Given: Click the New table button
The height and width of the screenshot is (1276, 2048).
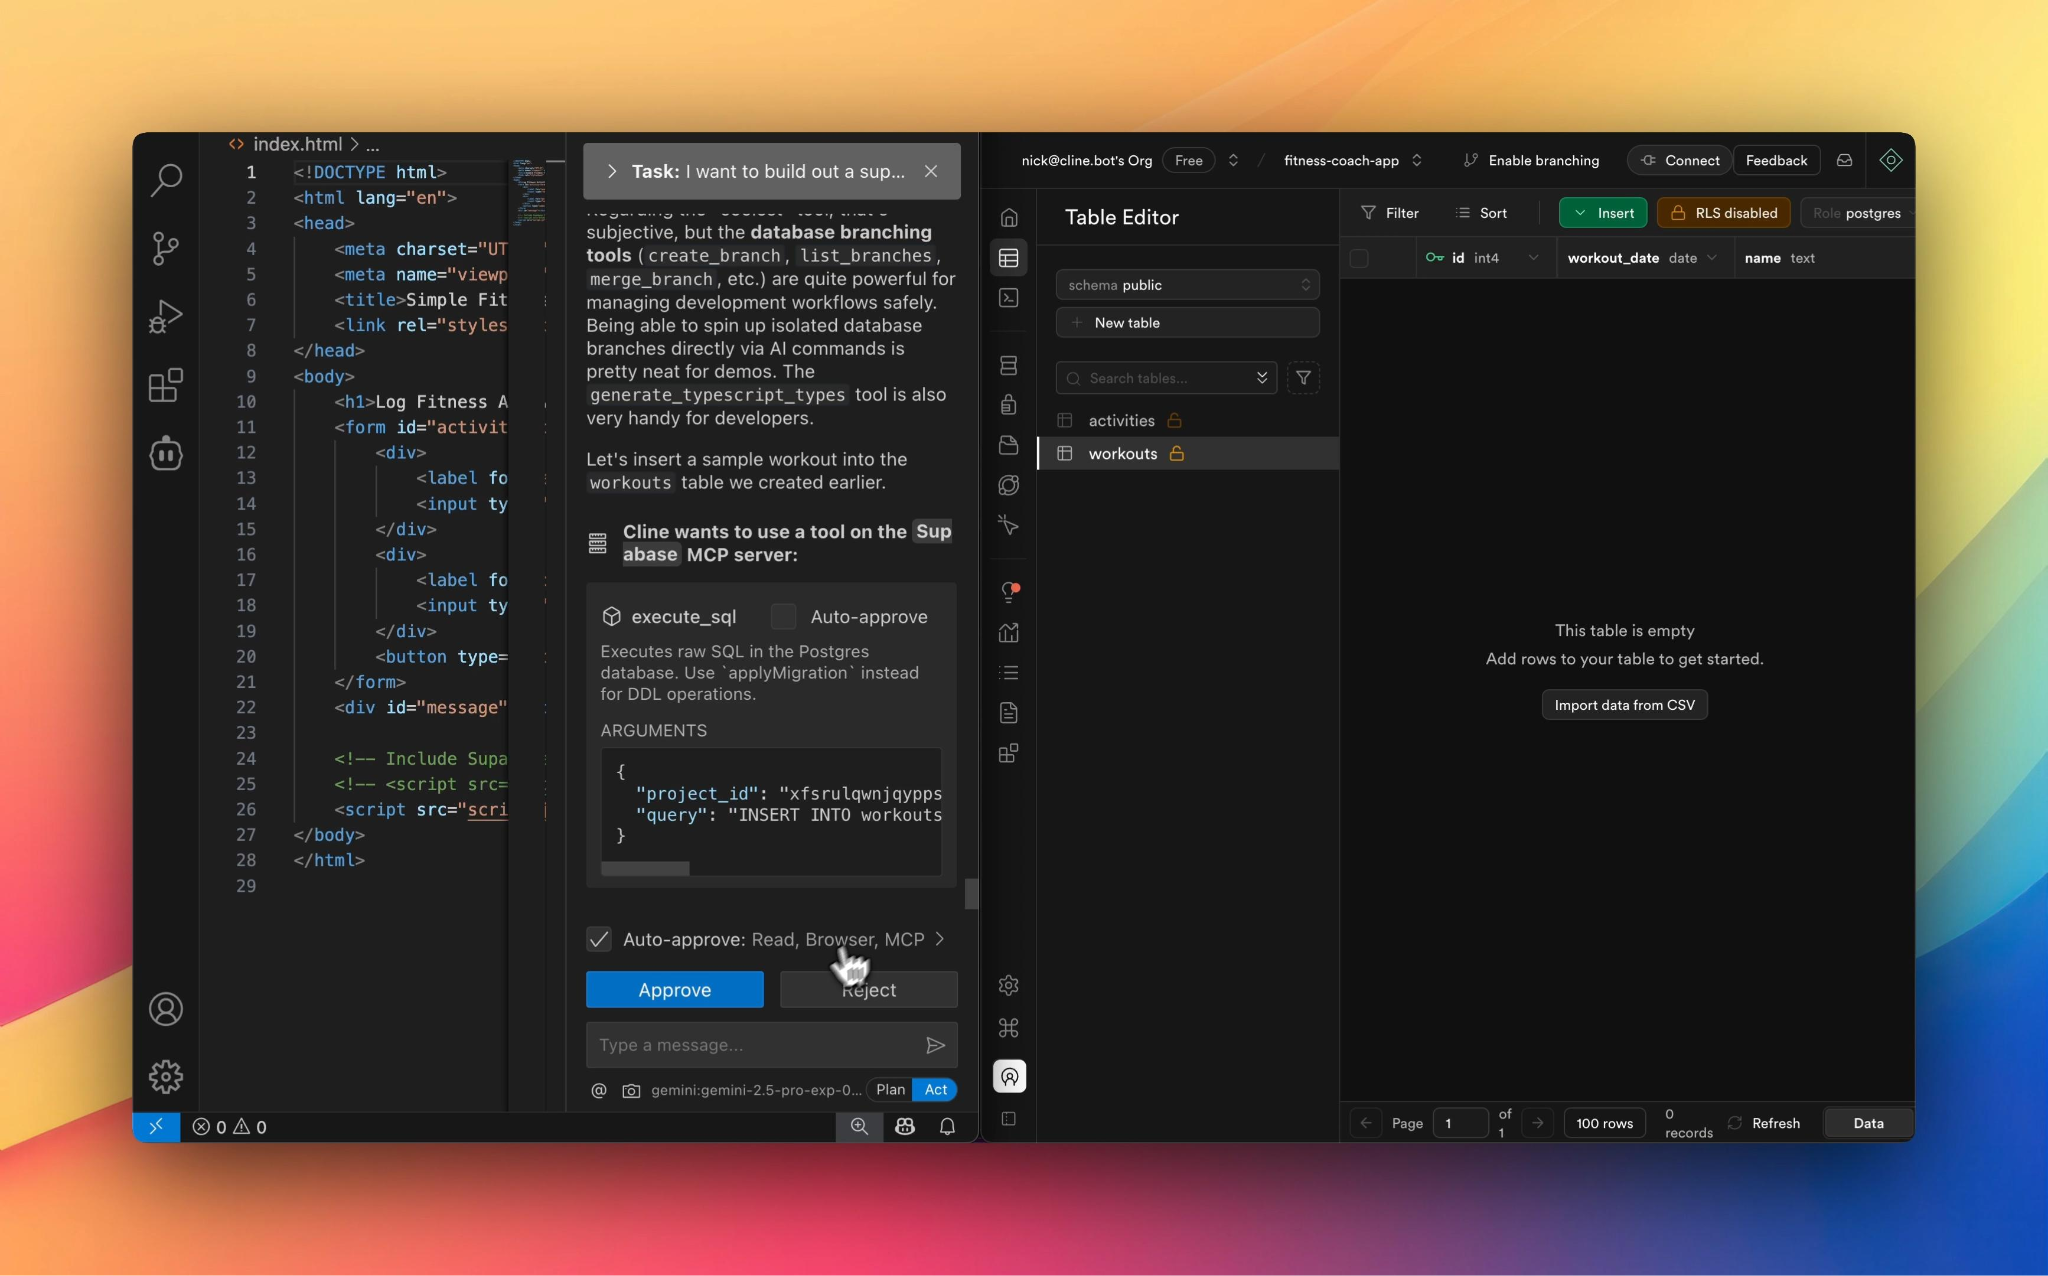Looking at the screenshot, I should pyautogui.click(x=1187, y=323).
